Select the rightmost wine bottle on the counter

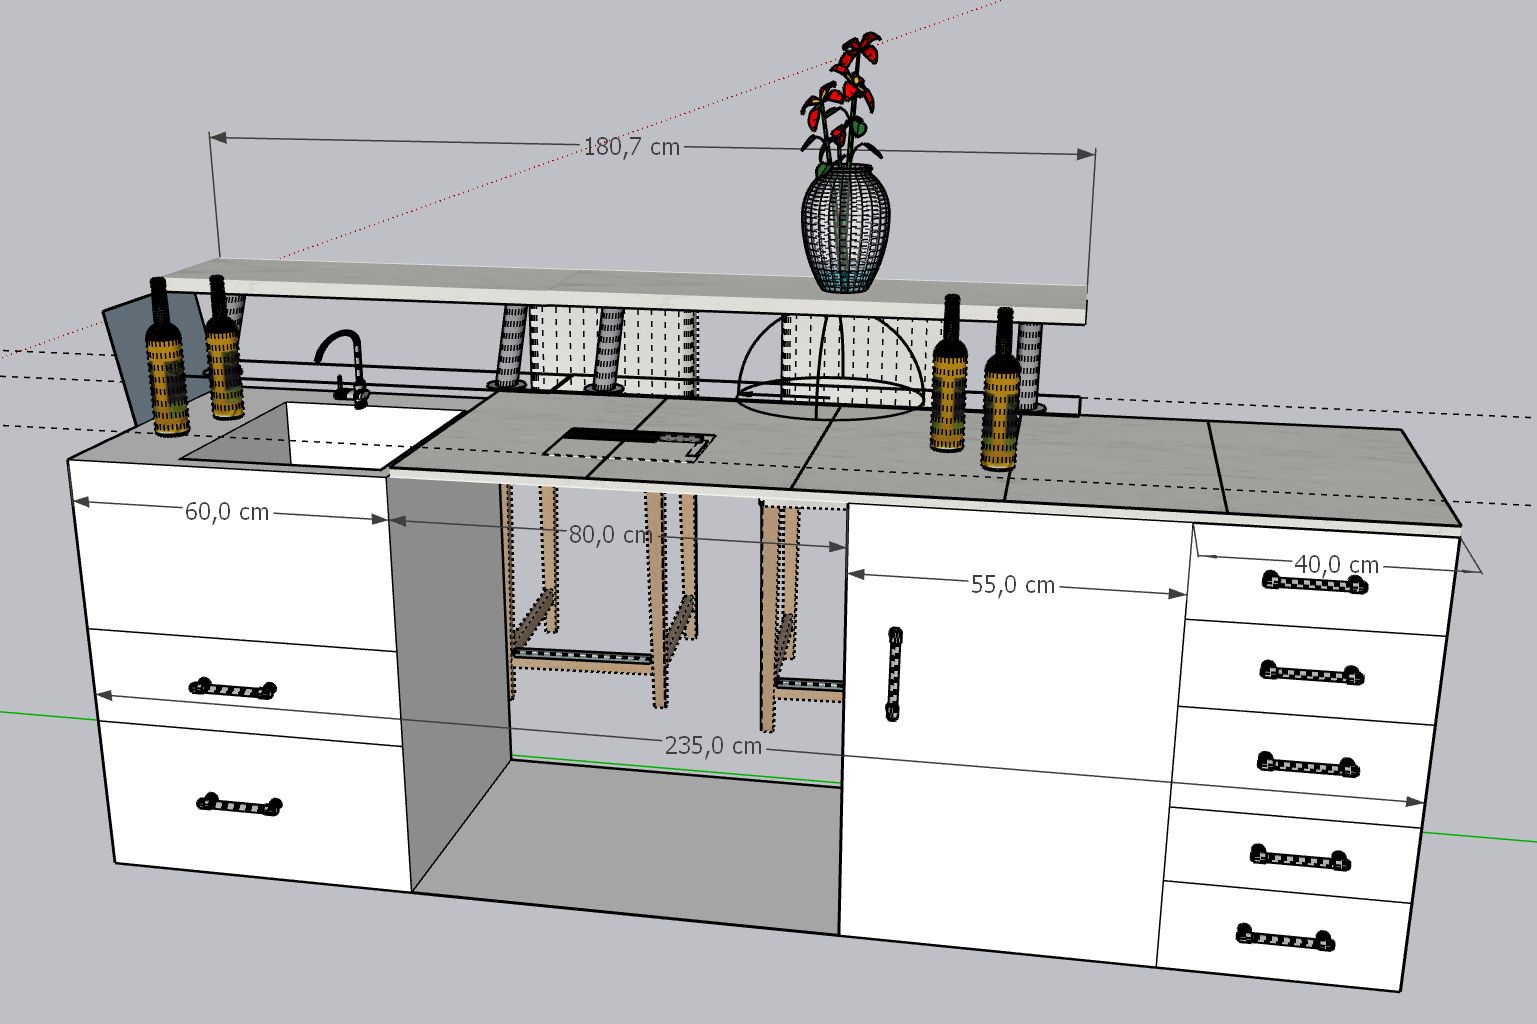(1000, 400)
